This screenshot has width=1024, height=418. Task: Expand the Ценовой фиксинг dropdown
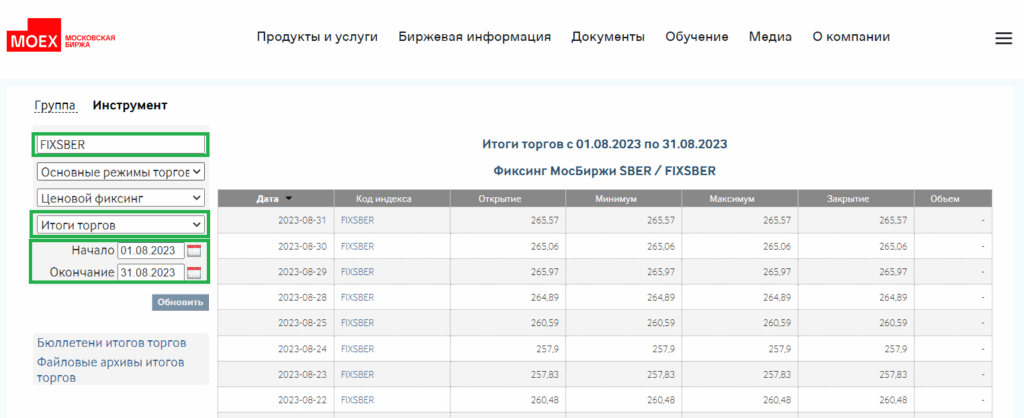(120, 198)
